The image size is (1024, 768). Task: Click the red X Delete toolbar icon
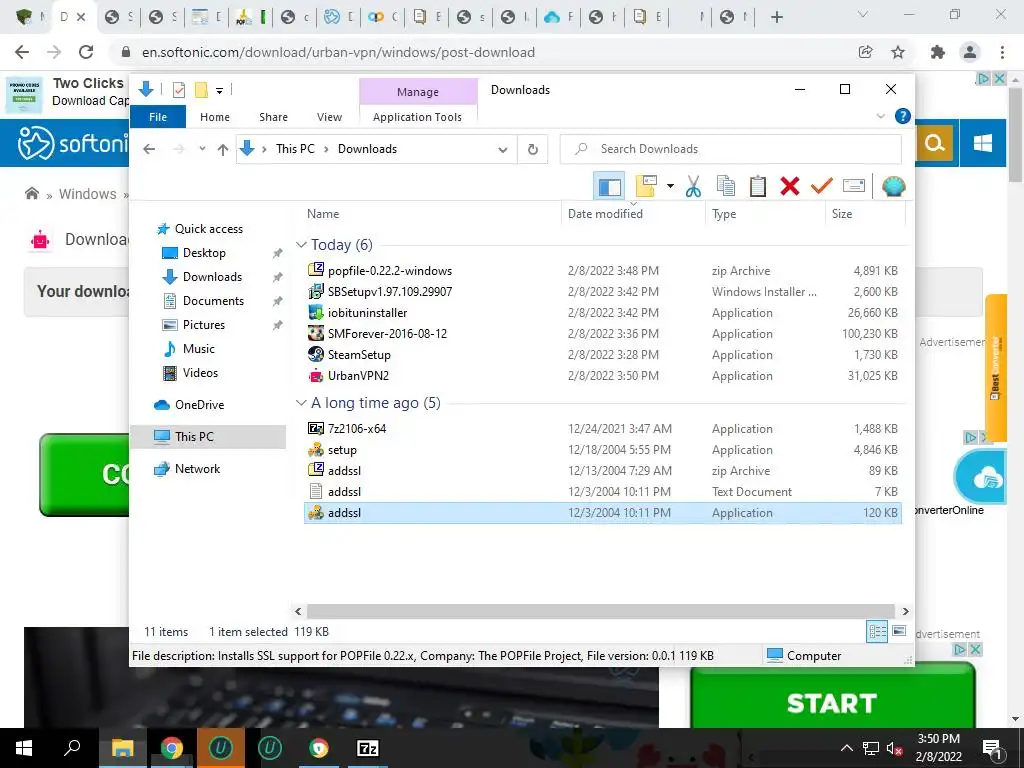(x=790, y=187)
